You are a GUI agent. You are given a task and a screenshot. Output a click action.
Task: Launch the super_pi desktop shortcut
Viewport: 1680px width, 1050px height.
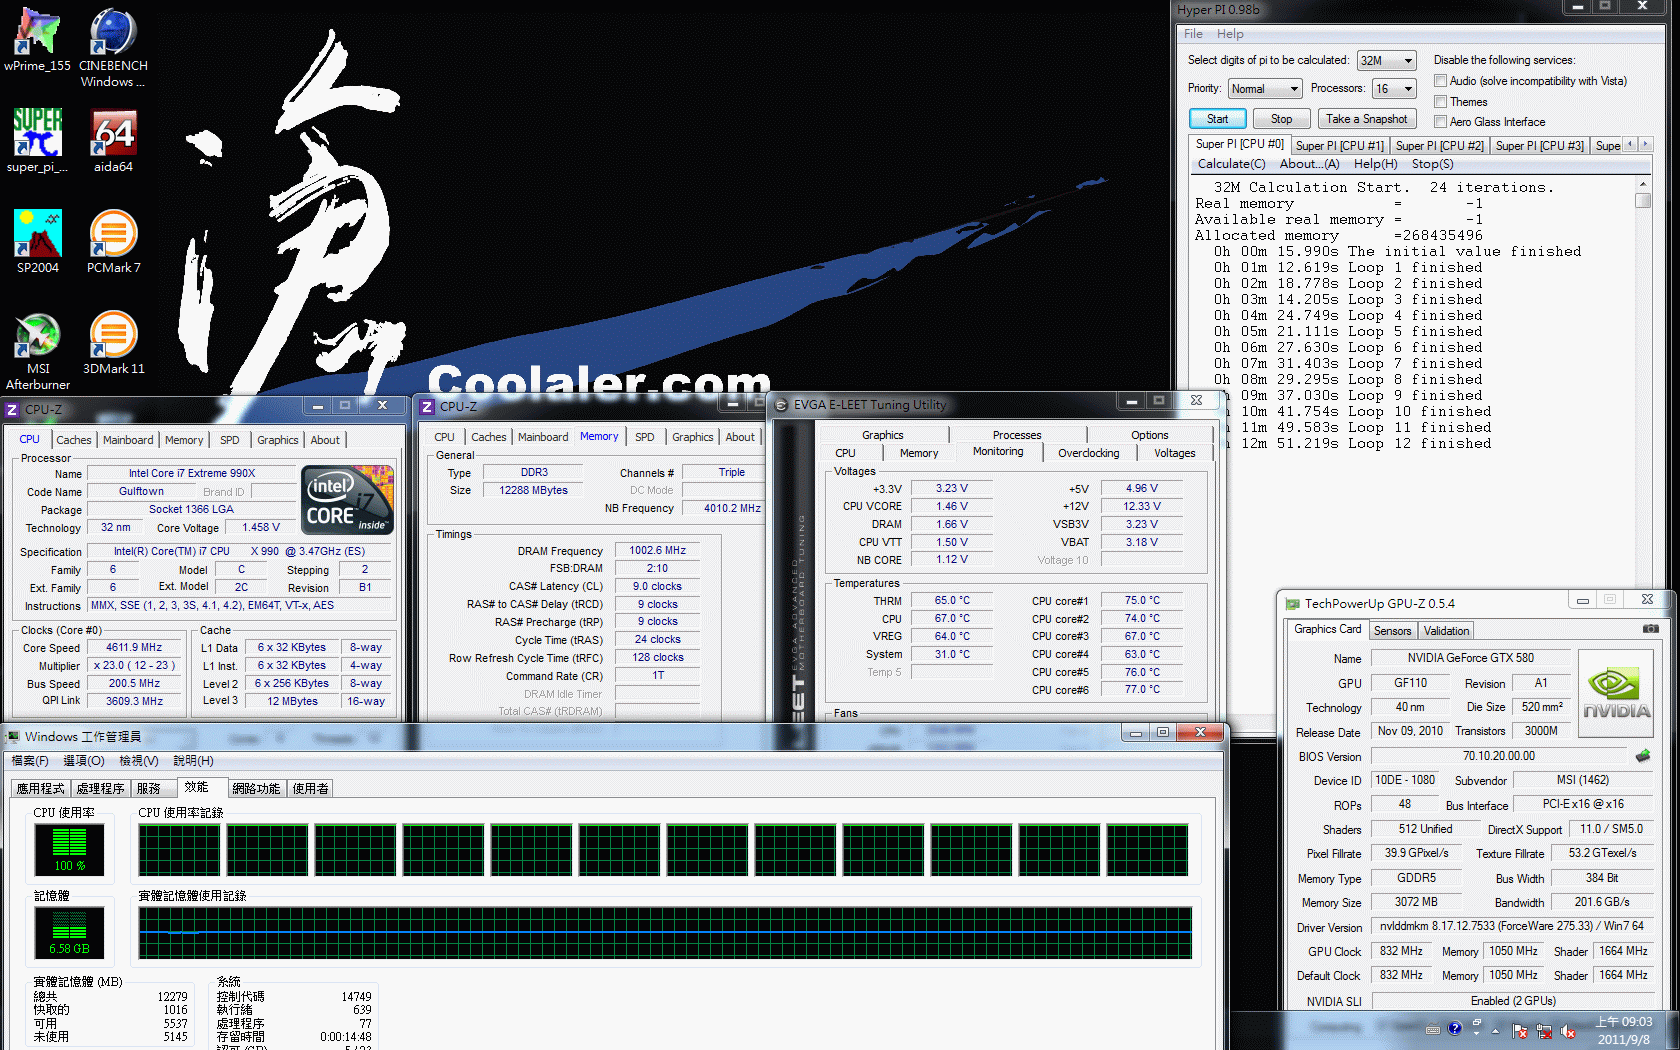coord(37,141)
